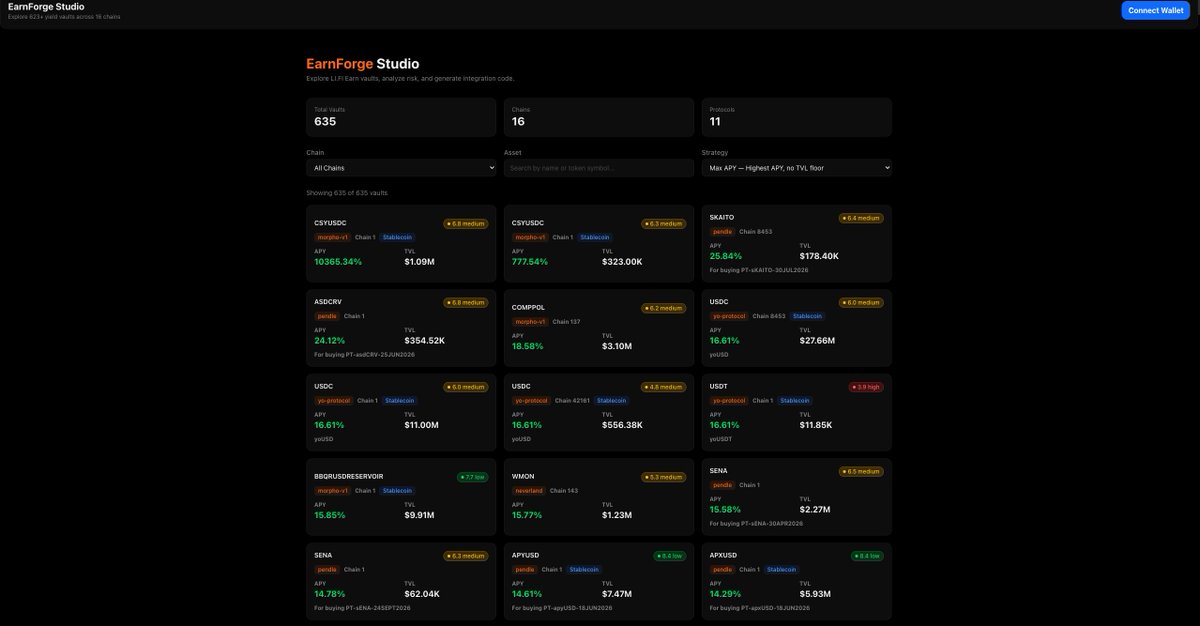The width and height of the screenshot is (1200, 626).
Task: Select the Total Vaults 635 stat card
Action: click(401, 117)
